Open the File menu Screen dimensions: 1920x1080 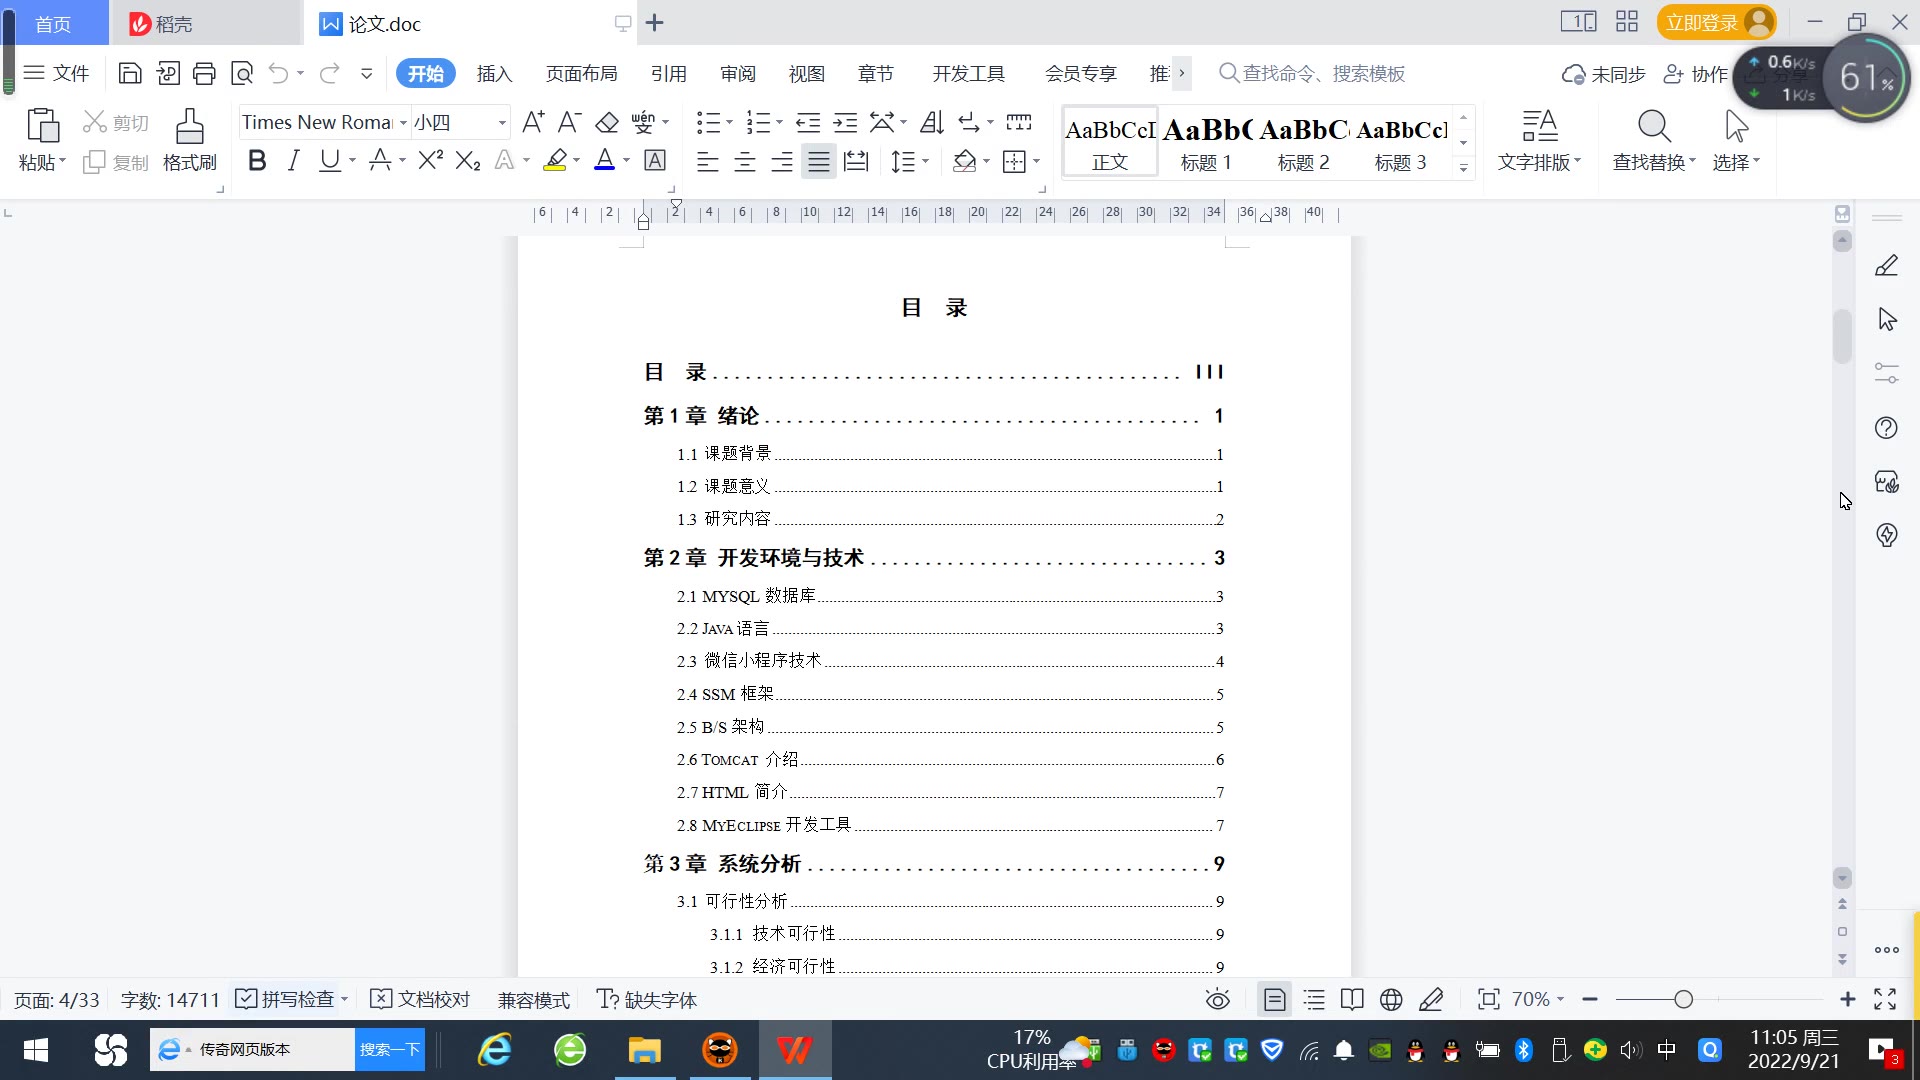coord(57,73)
